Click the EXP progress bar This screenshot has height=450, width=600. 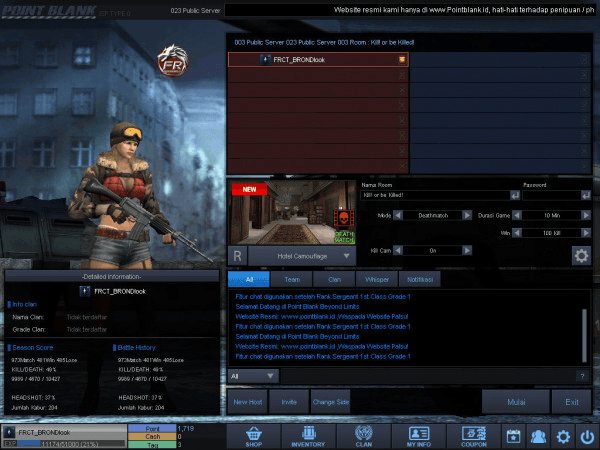(x=71, y=444)
